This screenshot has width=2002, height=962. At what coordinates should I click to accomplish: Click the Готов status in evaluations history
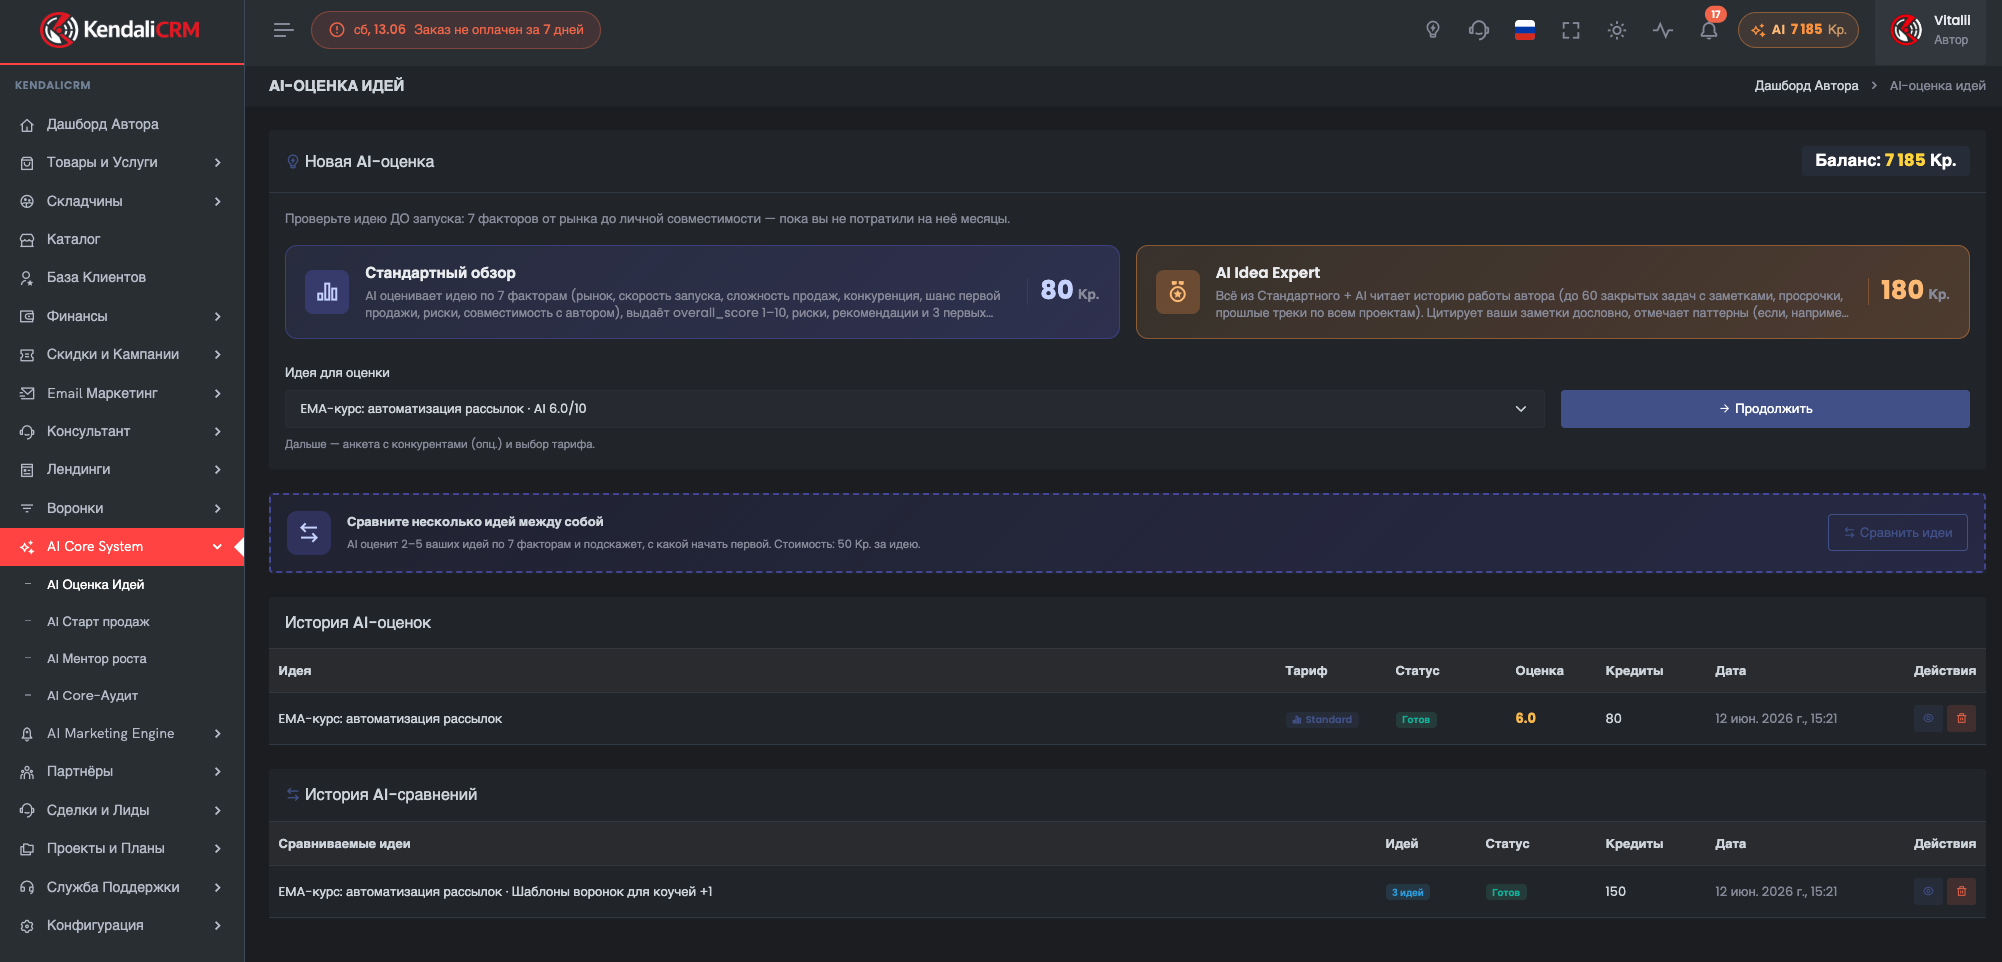coord(1416,720)
